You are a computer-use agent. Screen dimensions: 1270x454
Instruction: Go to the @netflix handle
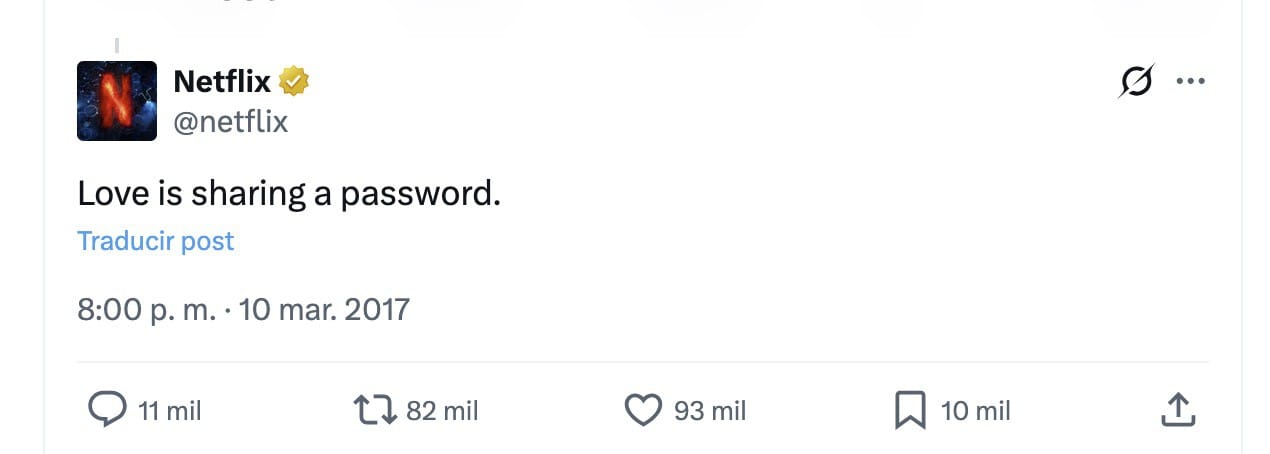230,122
